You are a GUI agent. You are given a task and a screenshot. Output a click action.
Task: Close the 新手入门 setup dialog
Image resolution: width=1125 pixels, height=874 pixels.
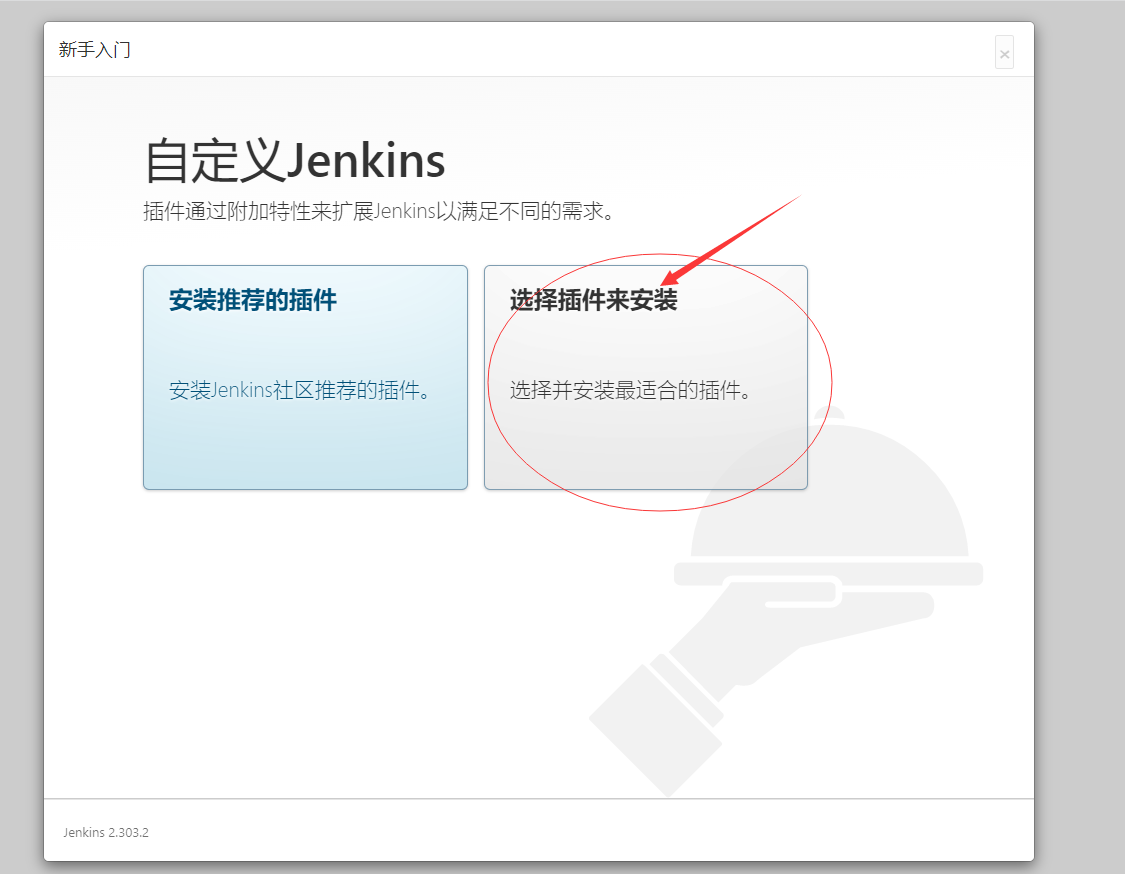[x=1004, y=52]
